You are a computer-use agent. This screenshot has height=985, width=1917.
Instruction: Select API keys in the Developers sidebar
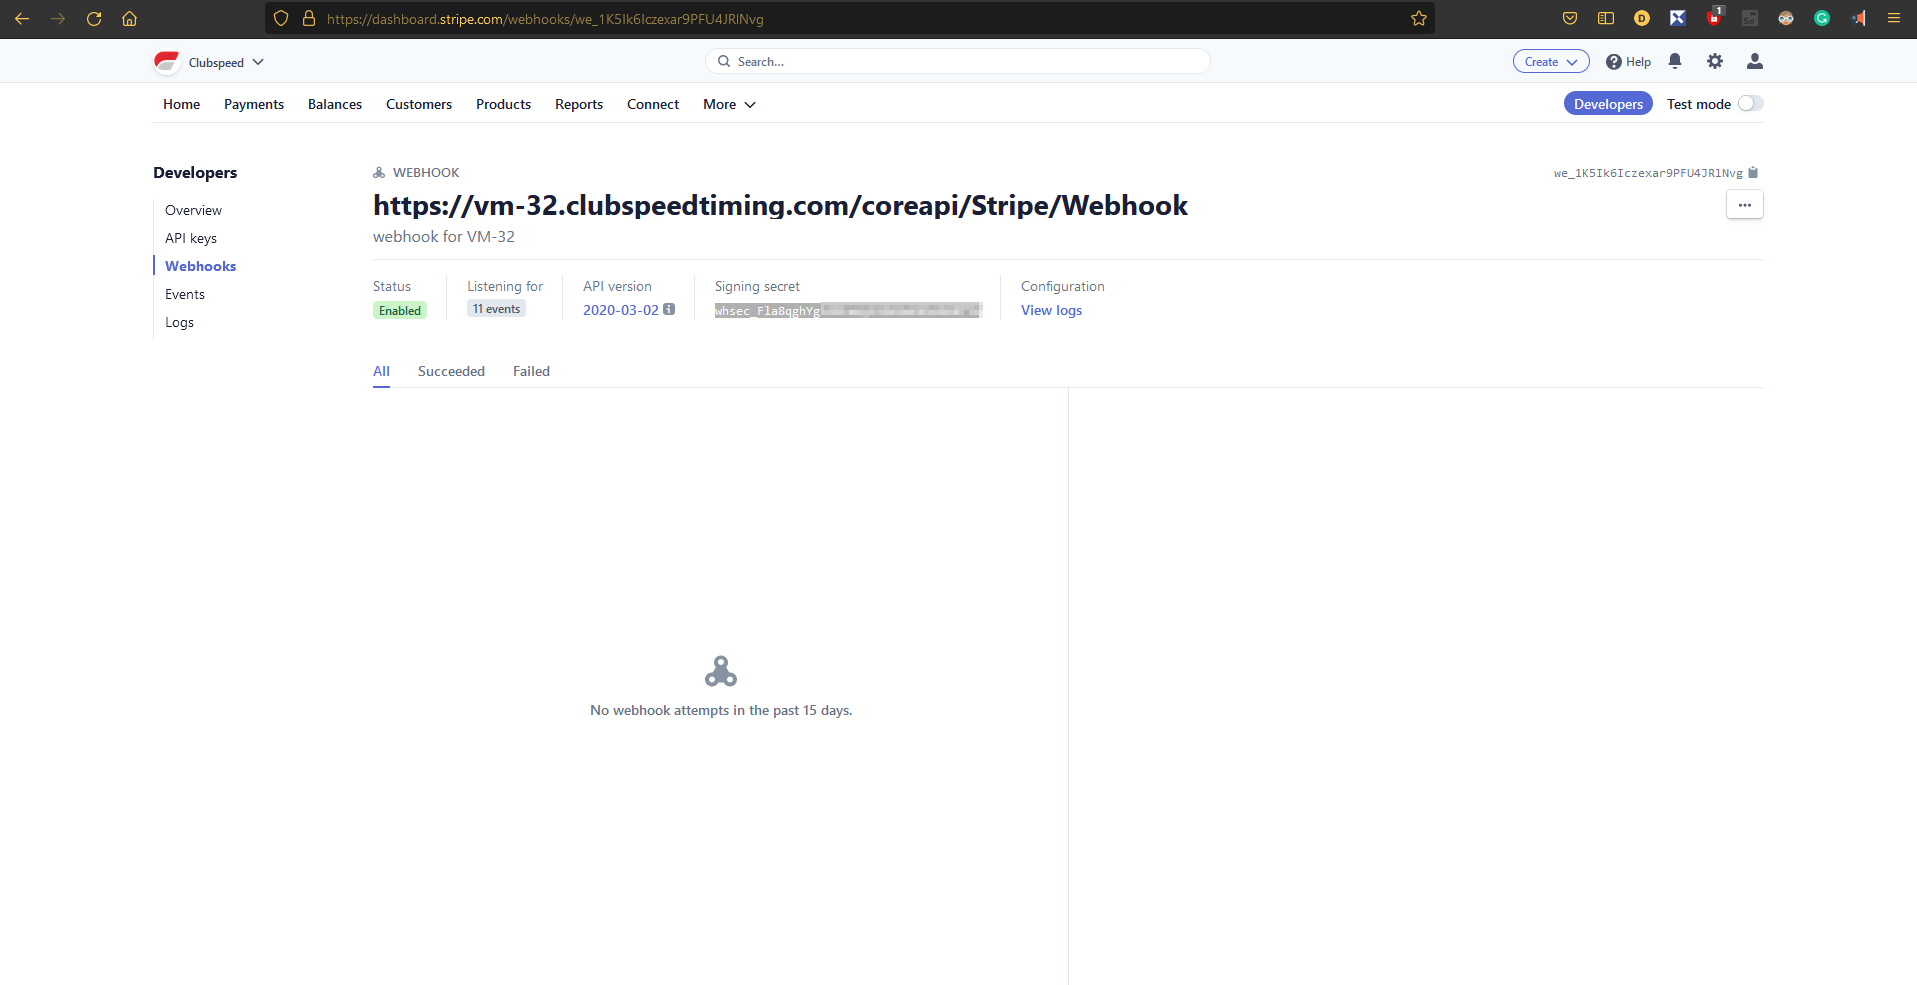pyautogui.click(x=191, y=238)
